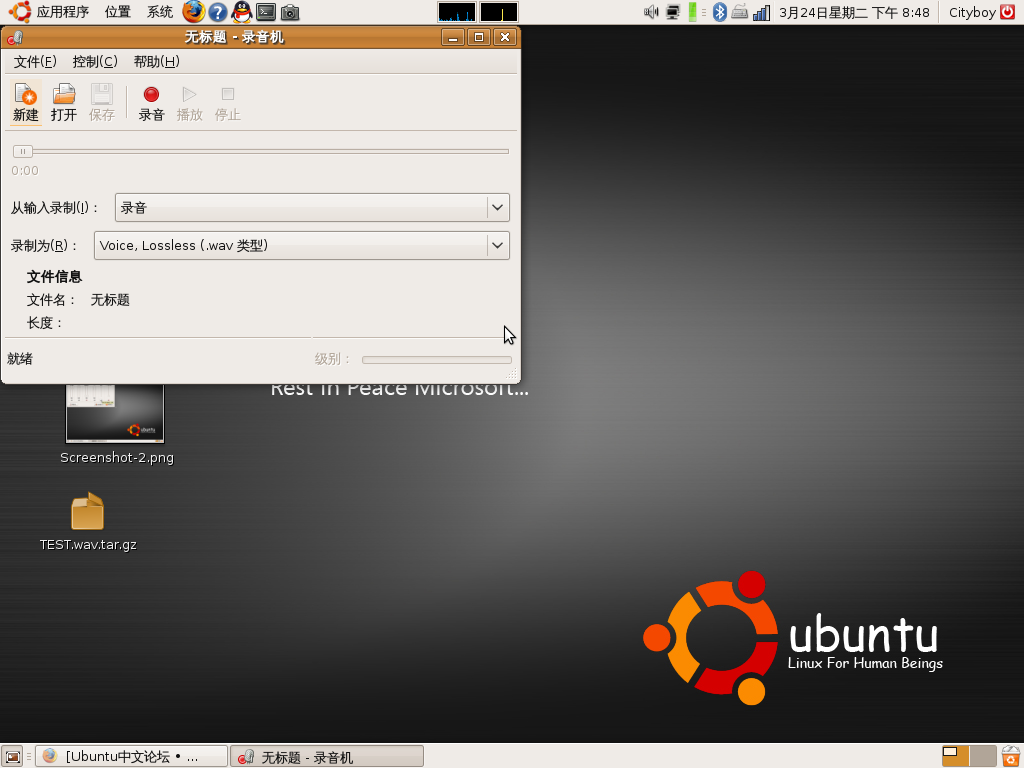Click the Play (播放) toolbar button

189,103
